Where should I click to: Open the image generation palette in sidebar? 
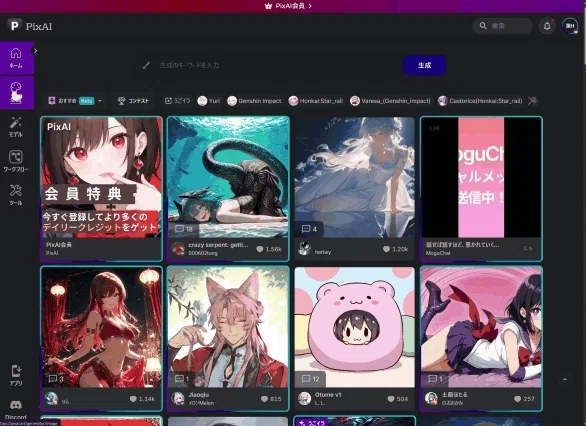(x=16, y=93)
